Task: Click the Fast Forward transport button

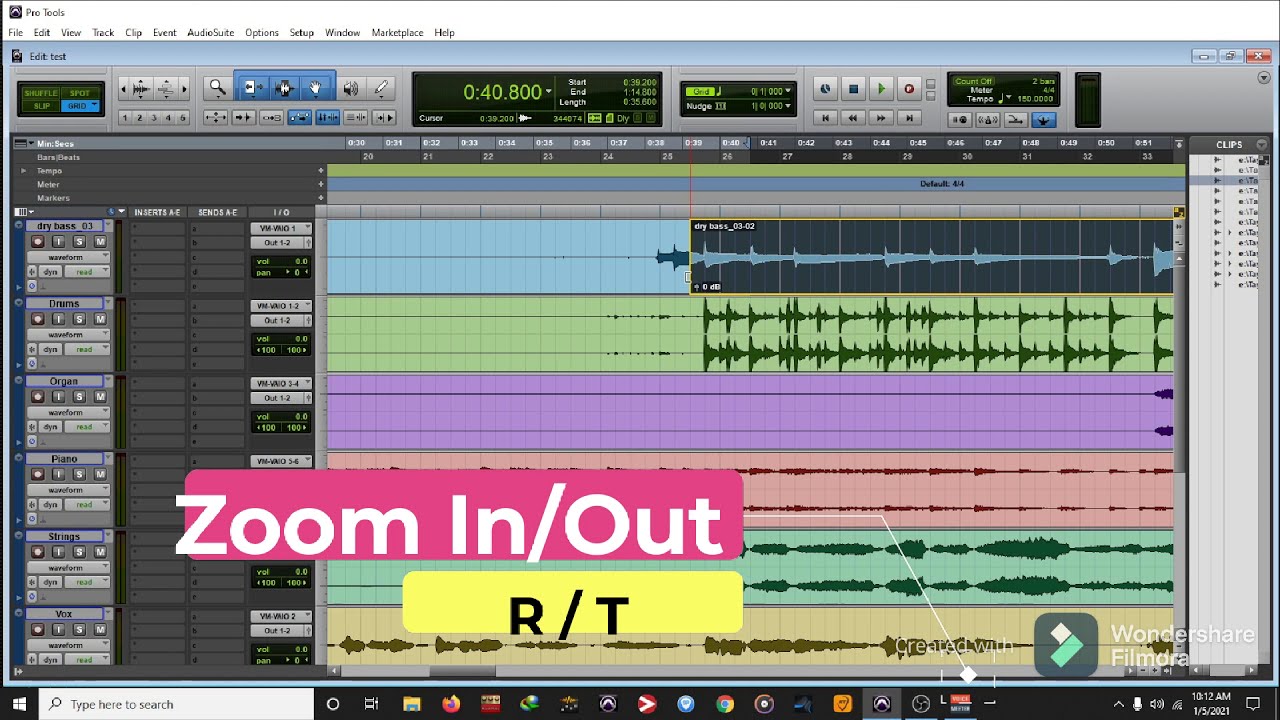Action: tap(881, 118)
